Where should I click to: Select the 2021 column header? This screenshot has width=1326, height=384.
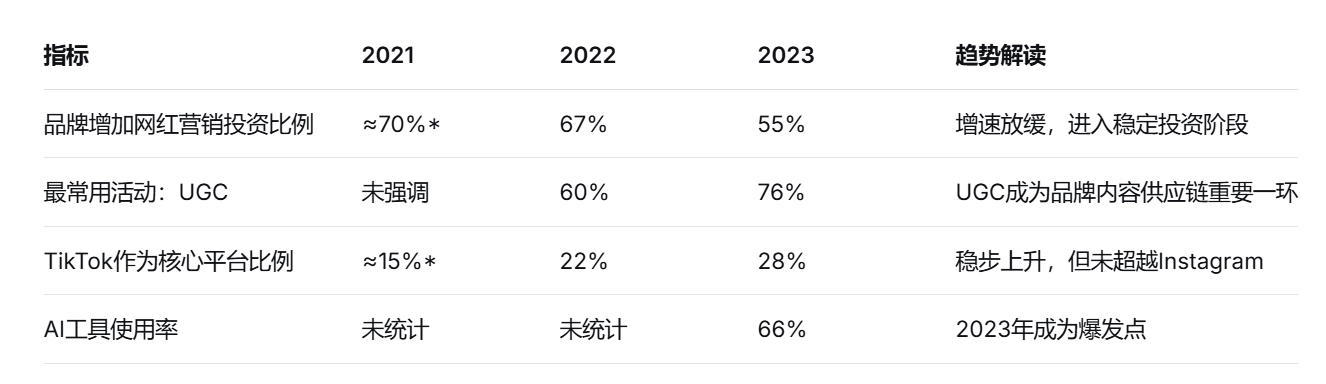388,56
